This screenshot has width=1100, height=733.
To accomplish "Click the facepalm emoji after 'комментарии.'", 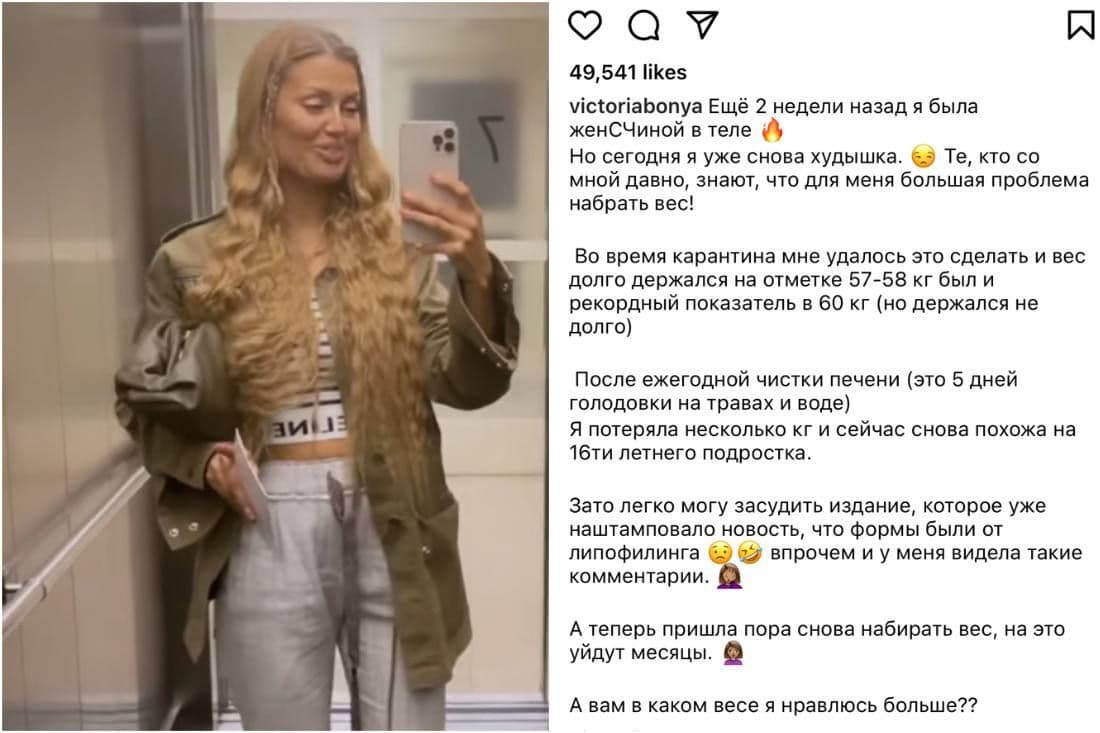I will click(729, 577).
